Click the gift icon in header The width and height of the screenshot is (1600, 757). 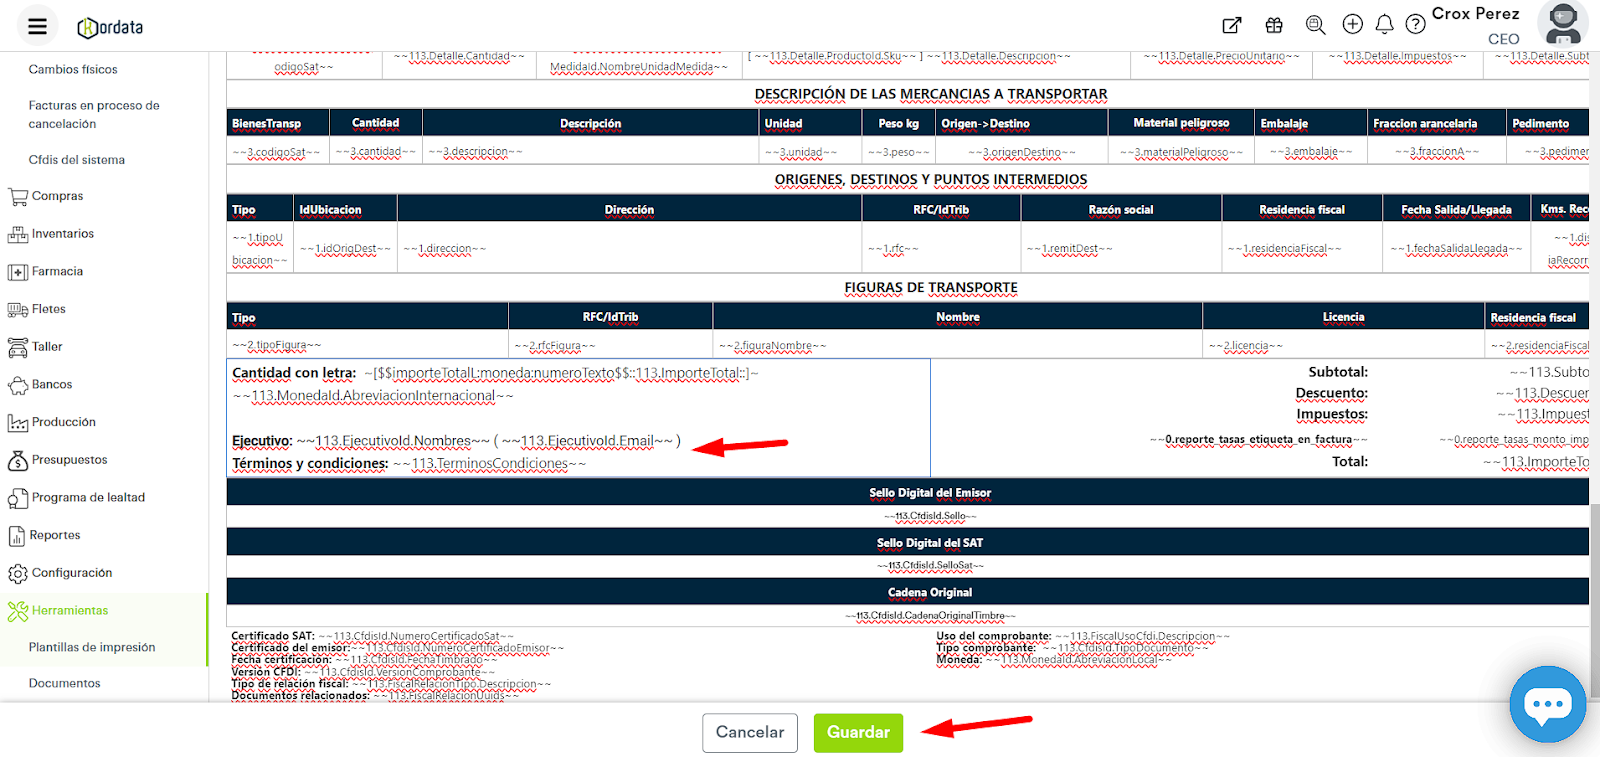point(1274,25)
